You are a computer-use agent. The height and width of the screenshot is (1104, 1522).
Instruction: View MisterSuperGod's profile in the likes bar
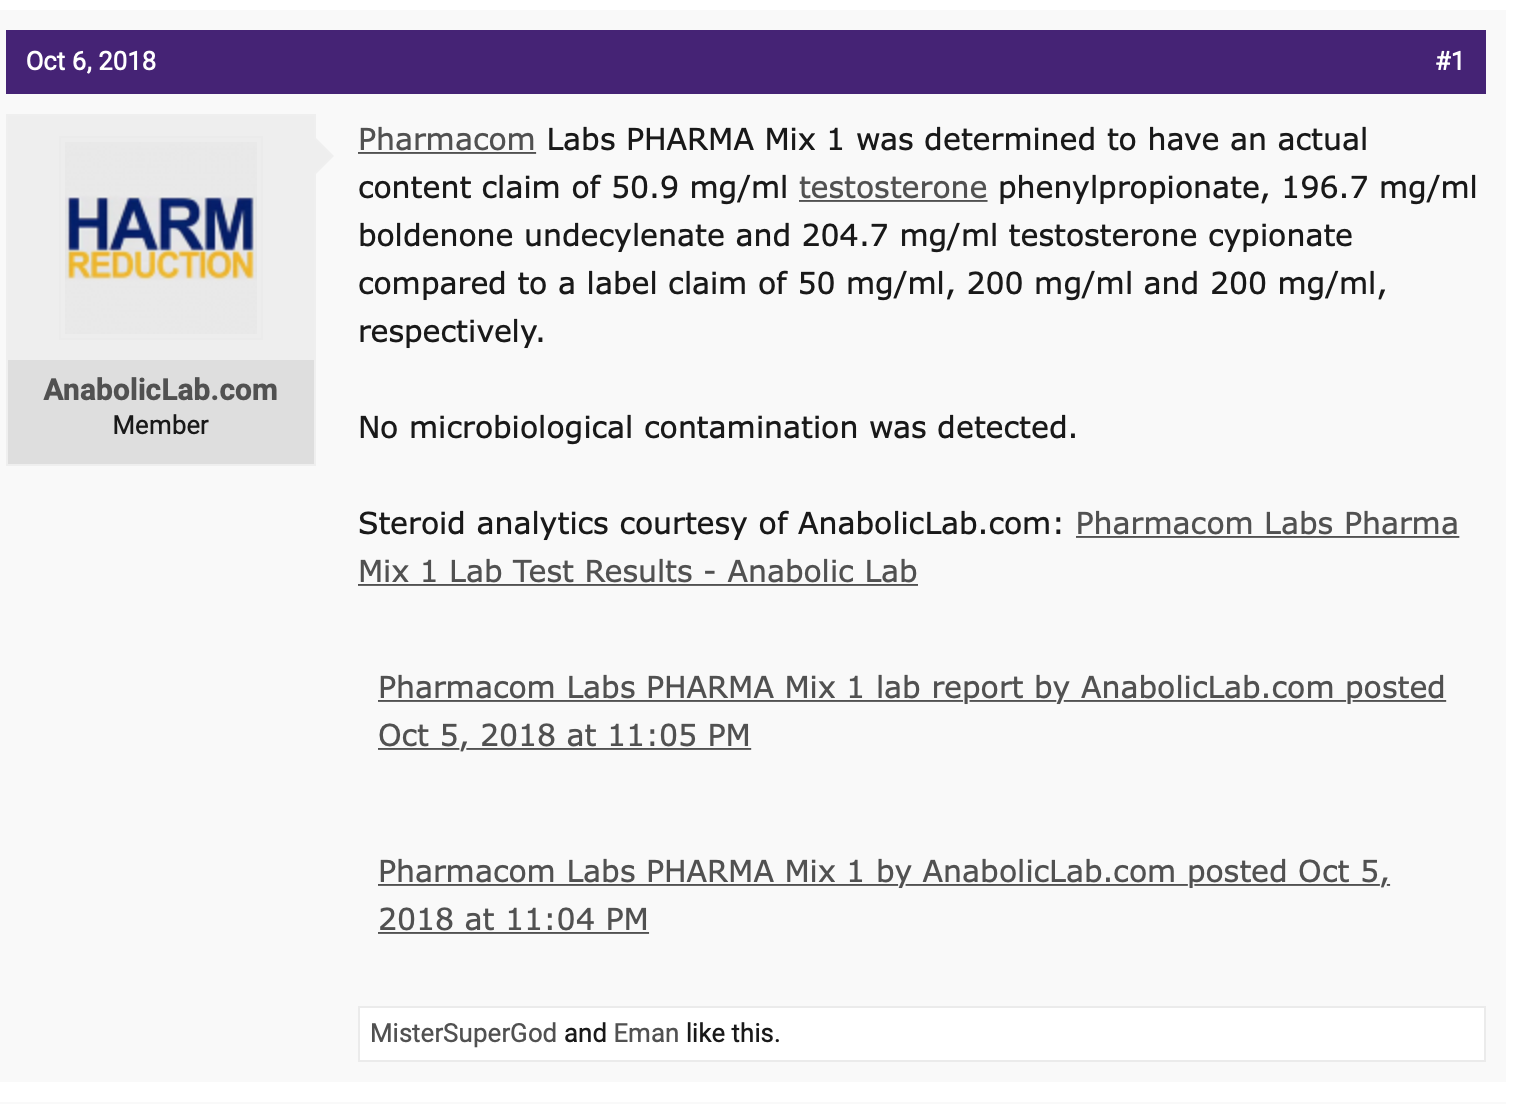(463, 1033)
